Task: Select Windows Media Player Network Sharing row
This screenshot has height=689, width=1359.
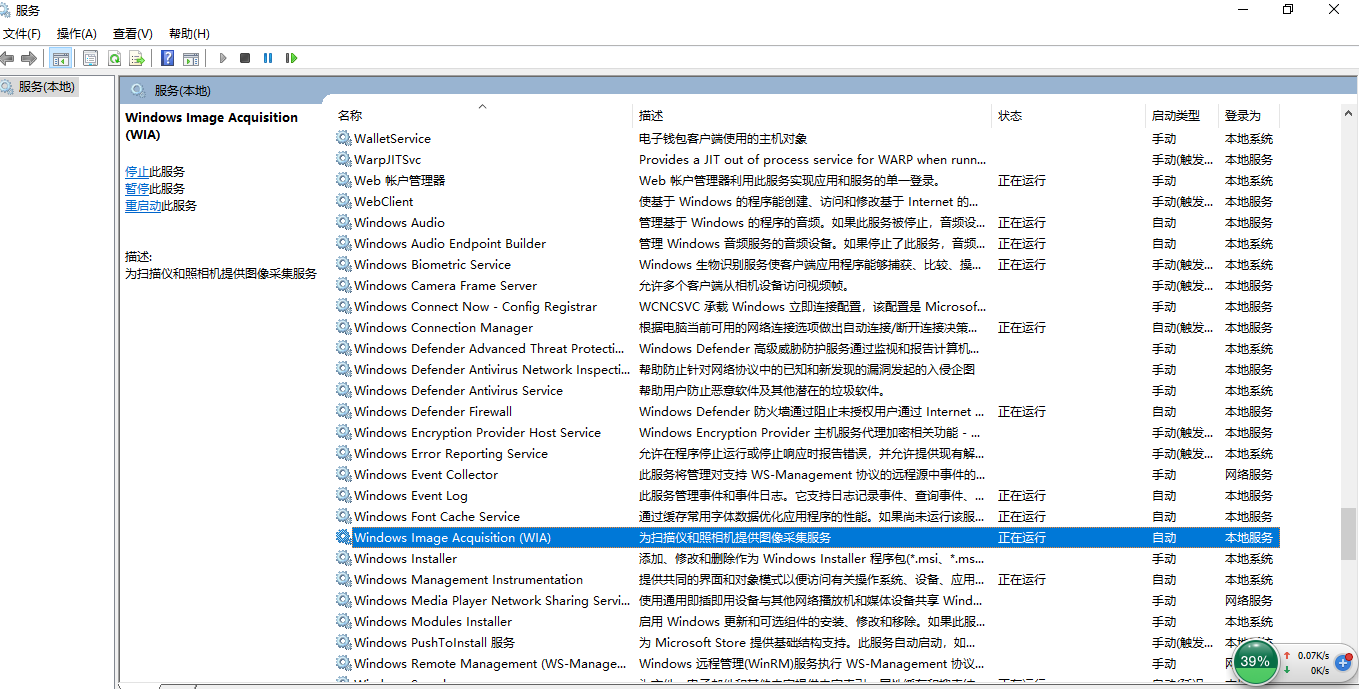Action: coord(807,600)
